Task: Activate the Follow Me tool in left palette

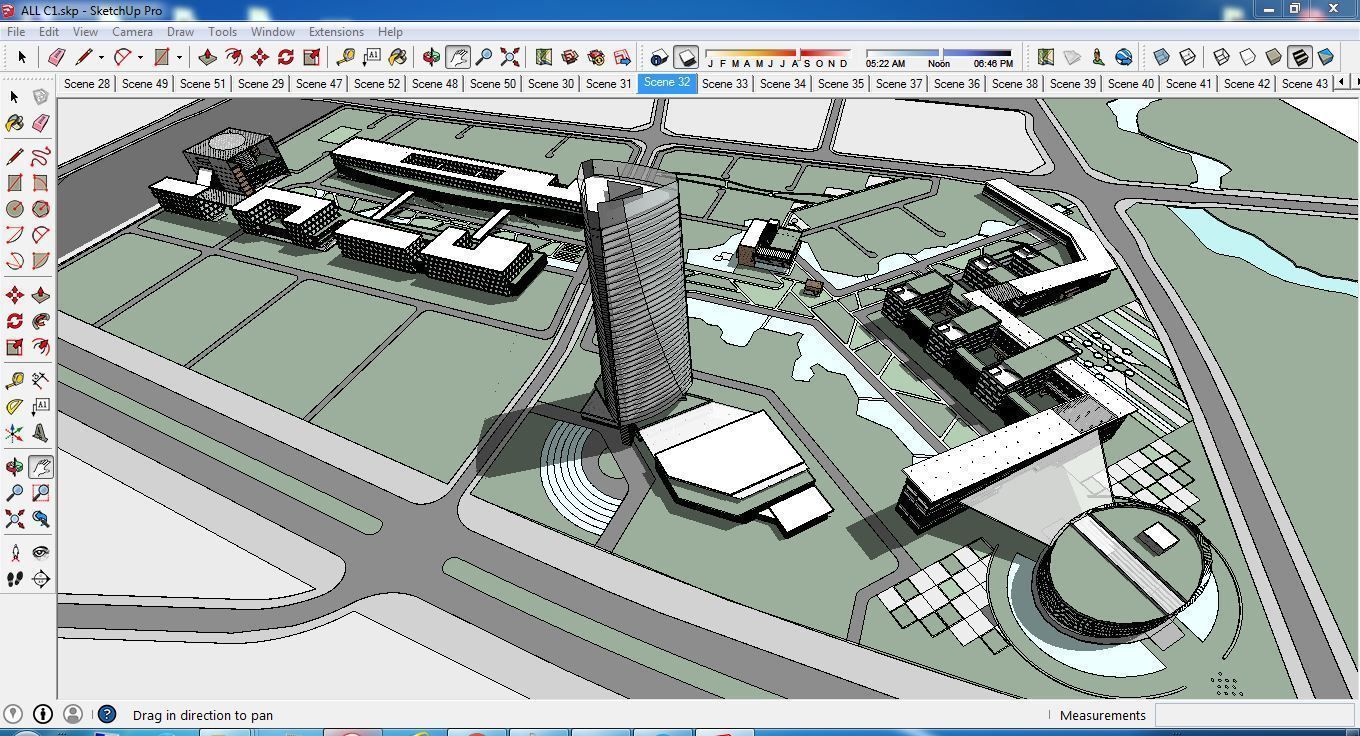Action: click(x=41, y=321)
